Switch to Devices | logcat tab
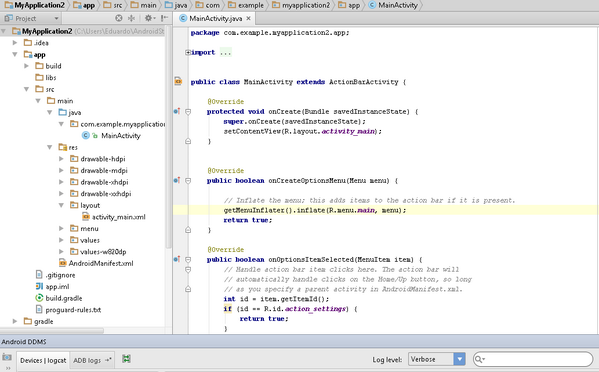Image resolution: width=599 pixels, height=372 pixels. click(x=43, y=360)
